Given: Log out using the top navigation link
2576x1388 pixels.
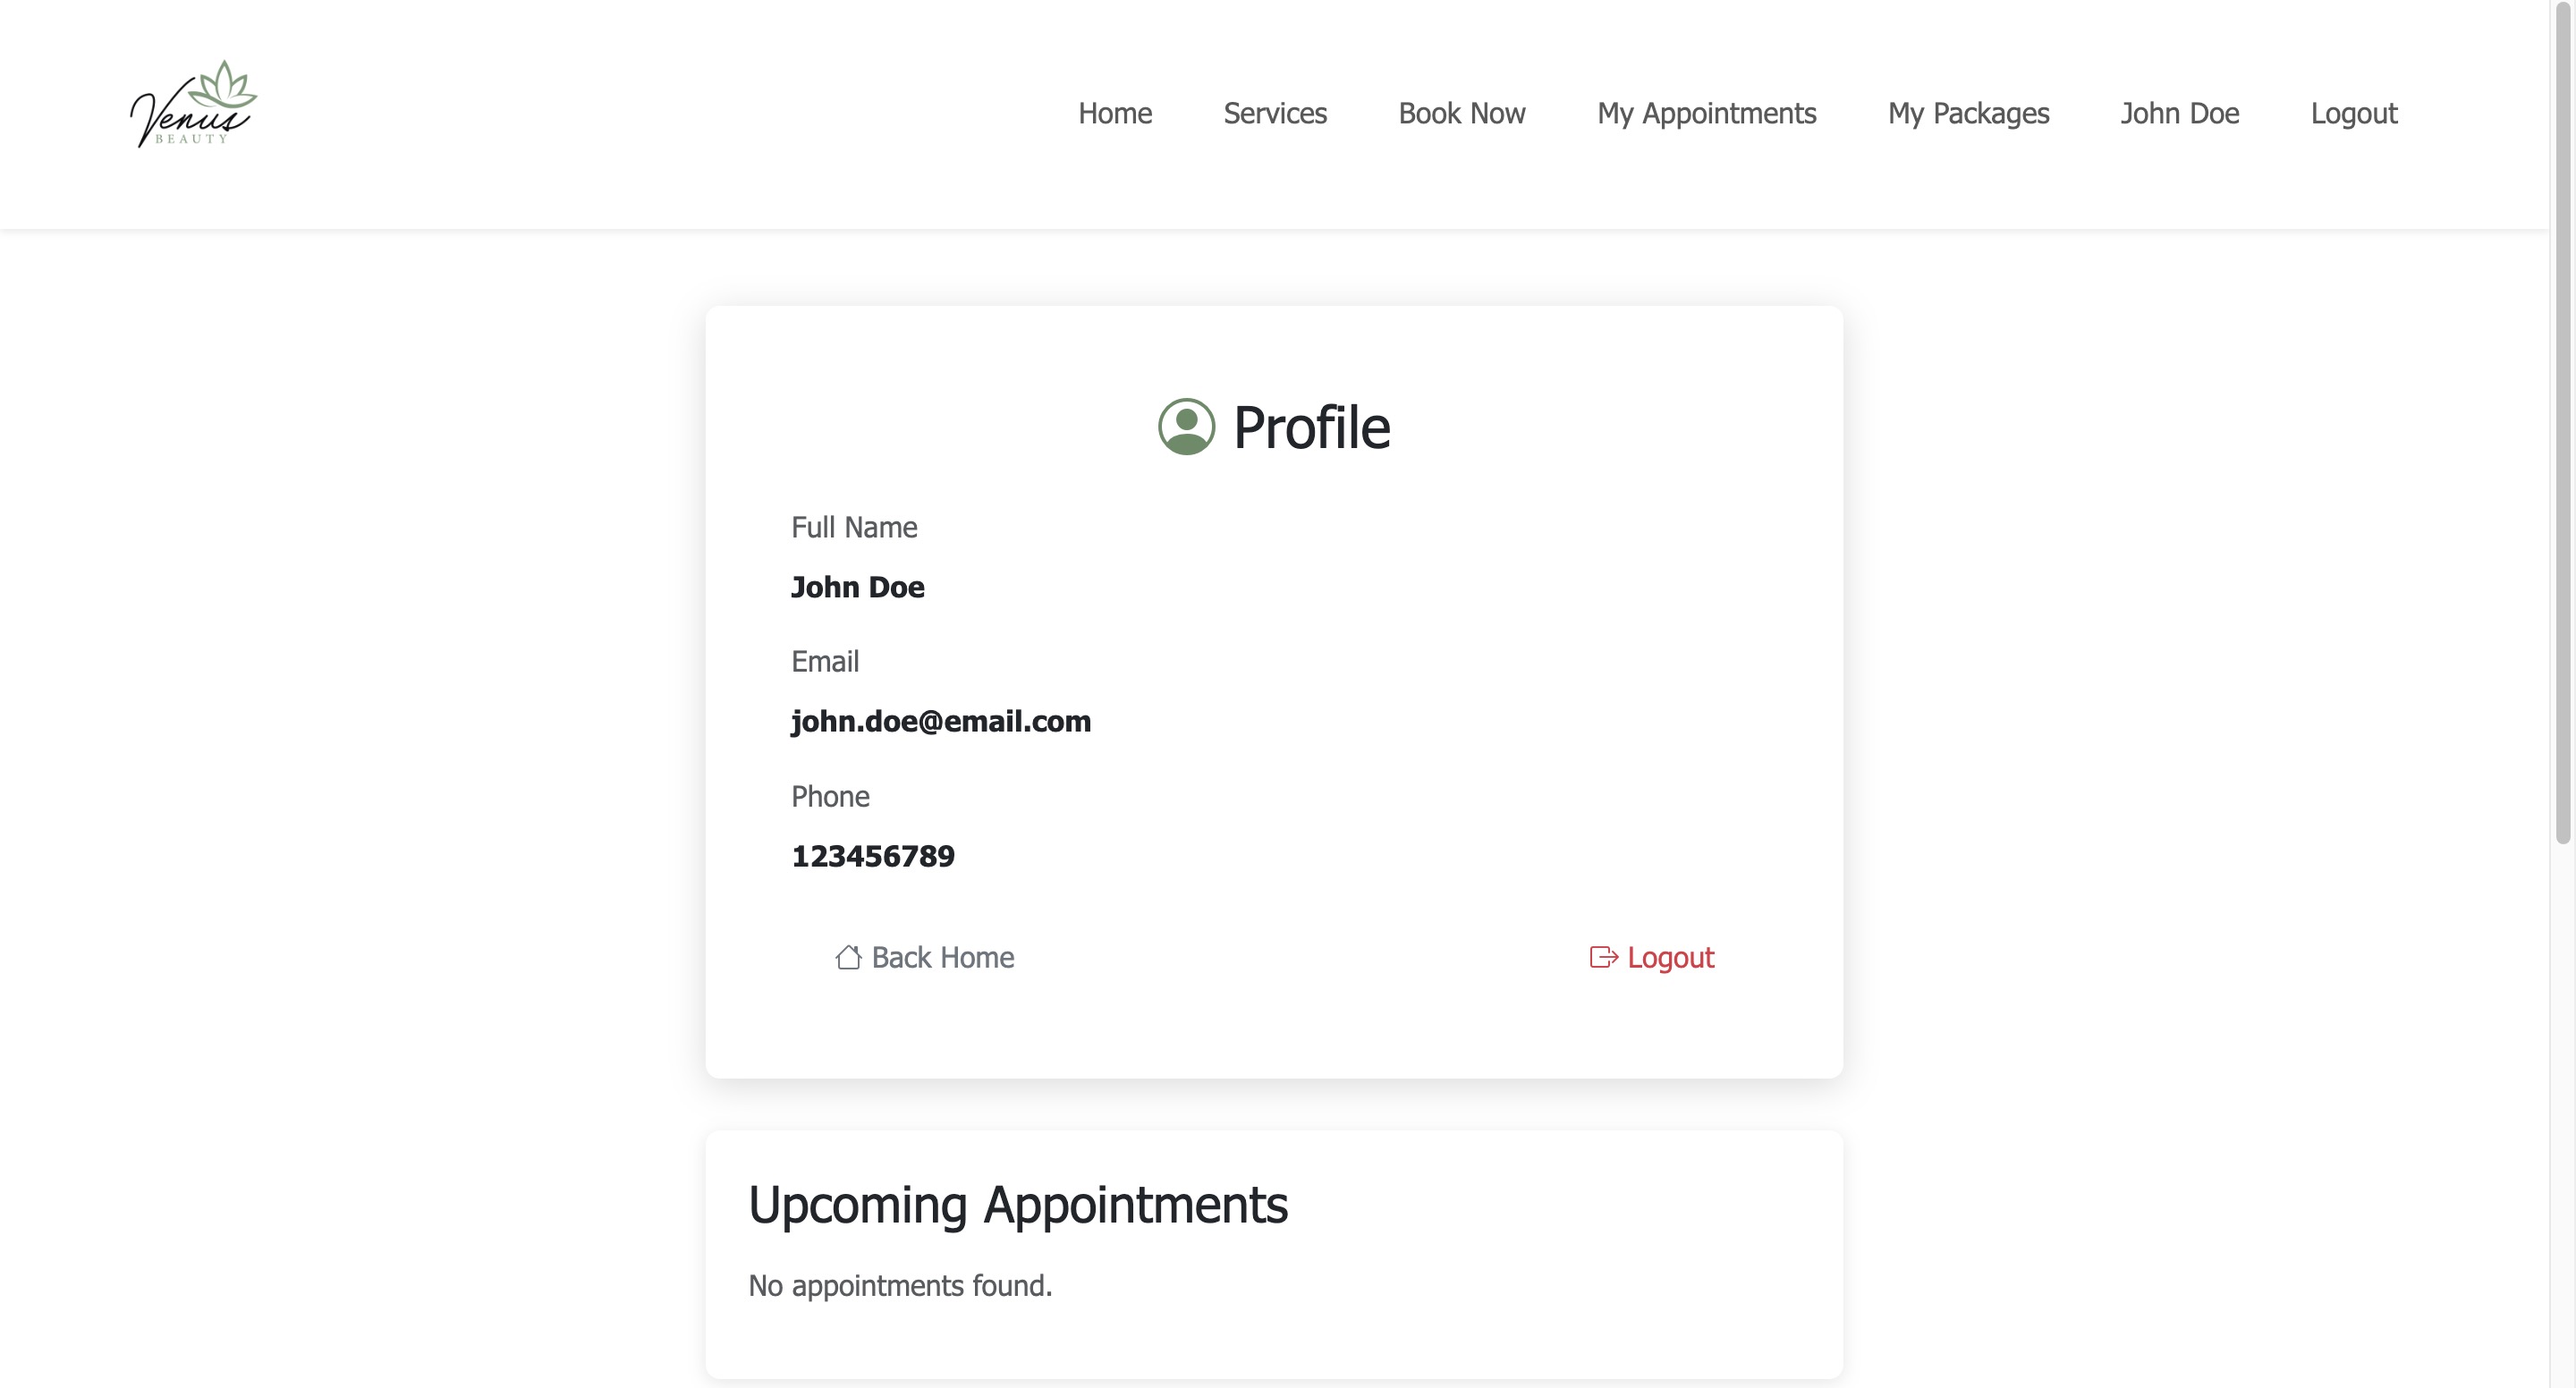Looking at the screenshot, I should click(2353, 114).
